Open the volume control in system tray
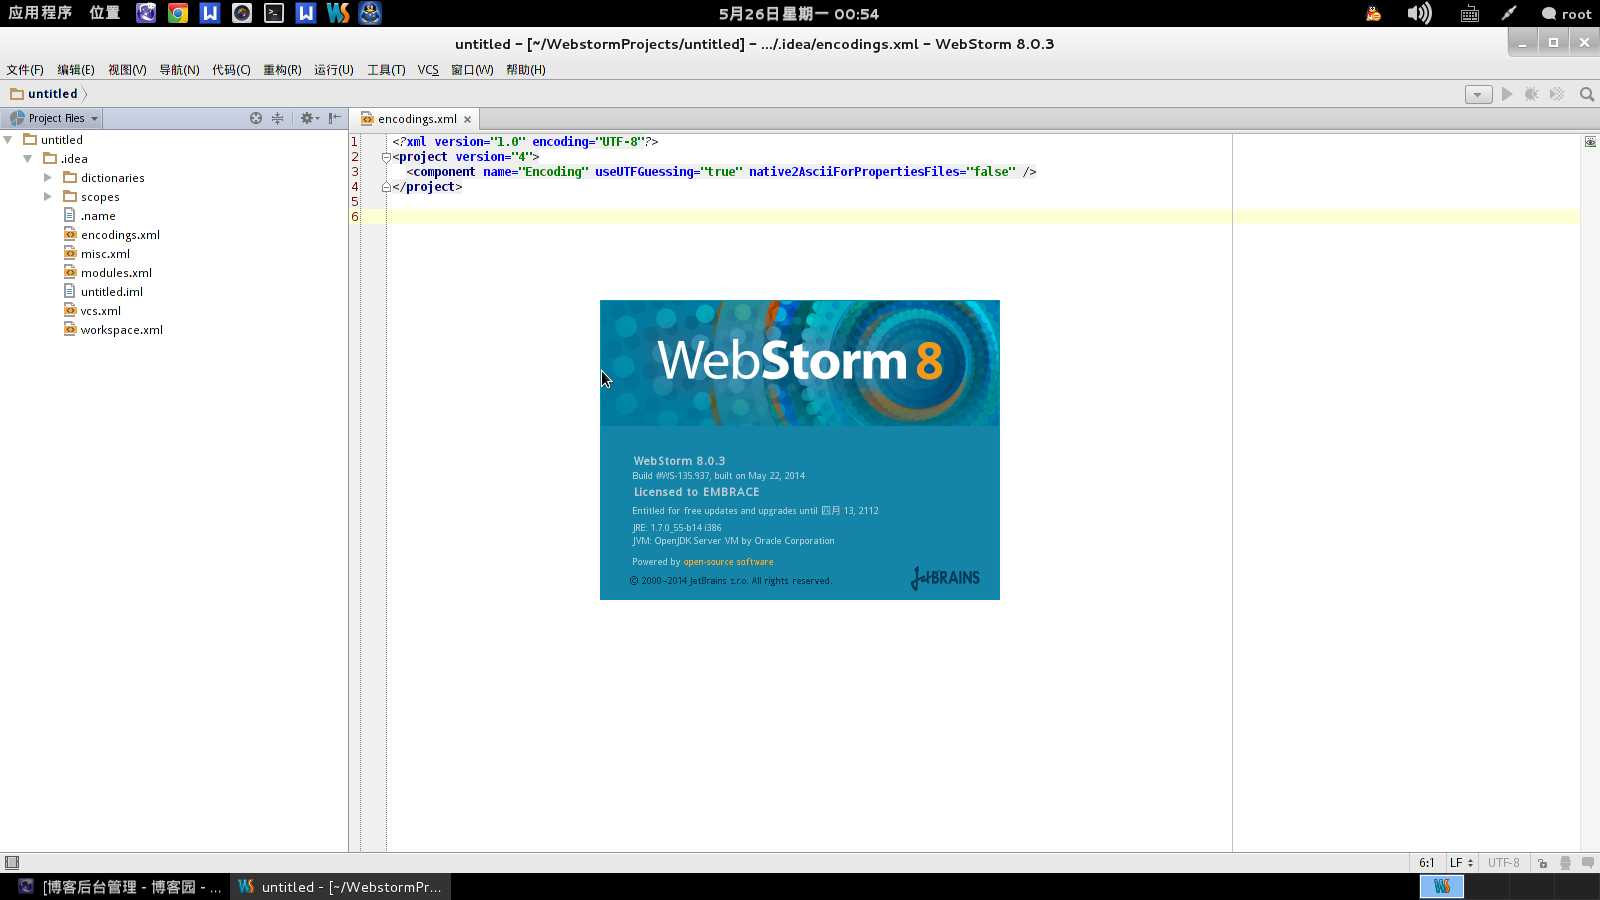Viewport: 1600px width, 900px height. pyautogui.click(x=1420, y=13)
